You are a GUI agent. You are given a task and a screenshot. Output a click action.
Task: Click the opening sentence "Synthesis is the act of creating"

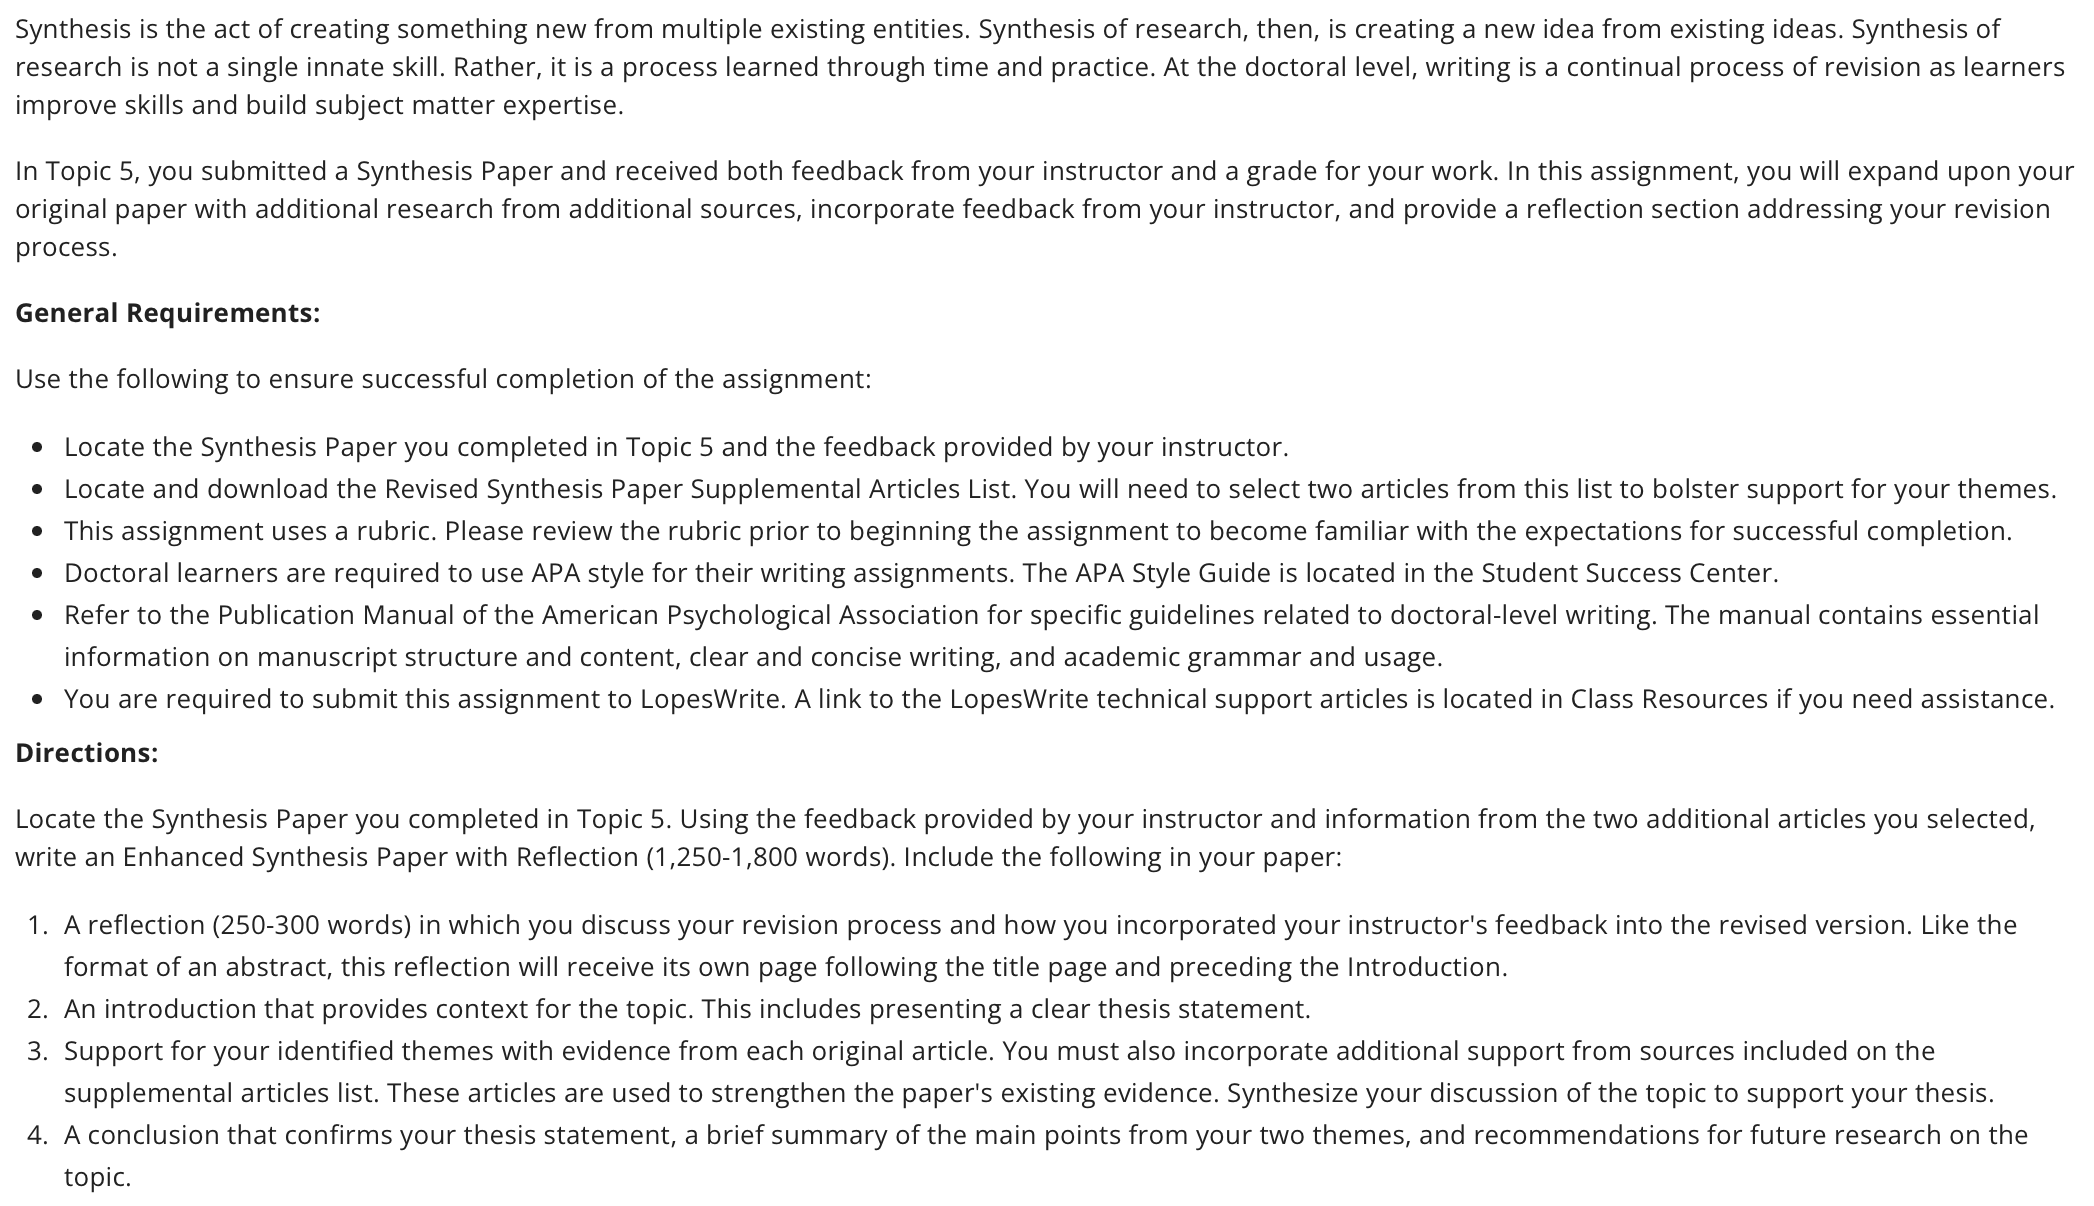[492, 29]
